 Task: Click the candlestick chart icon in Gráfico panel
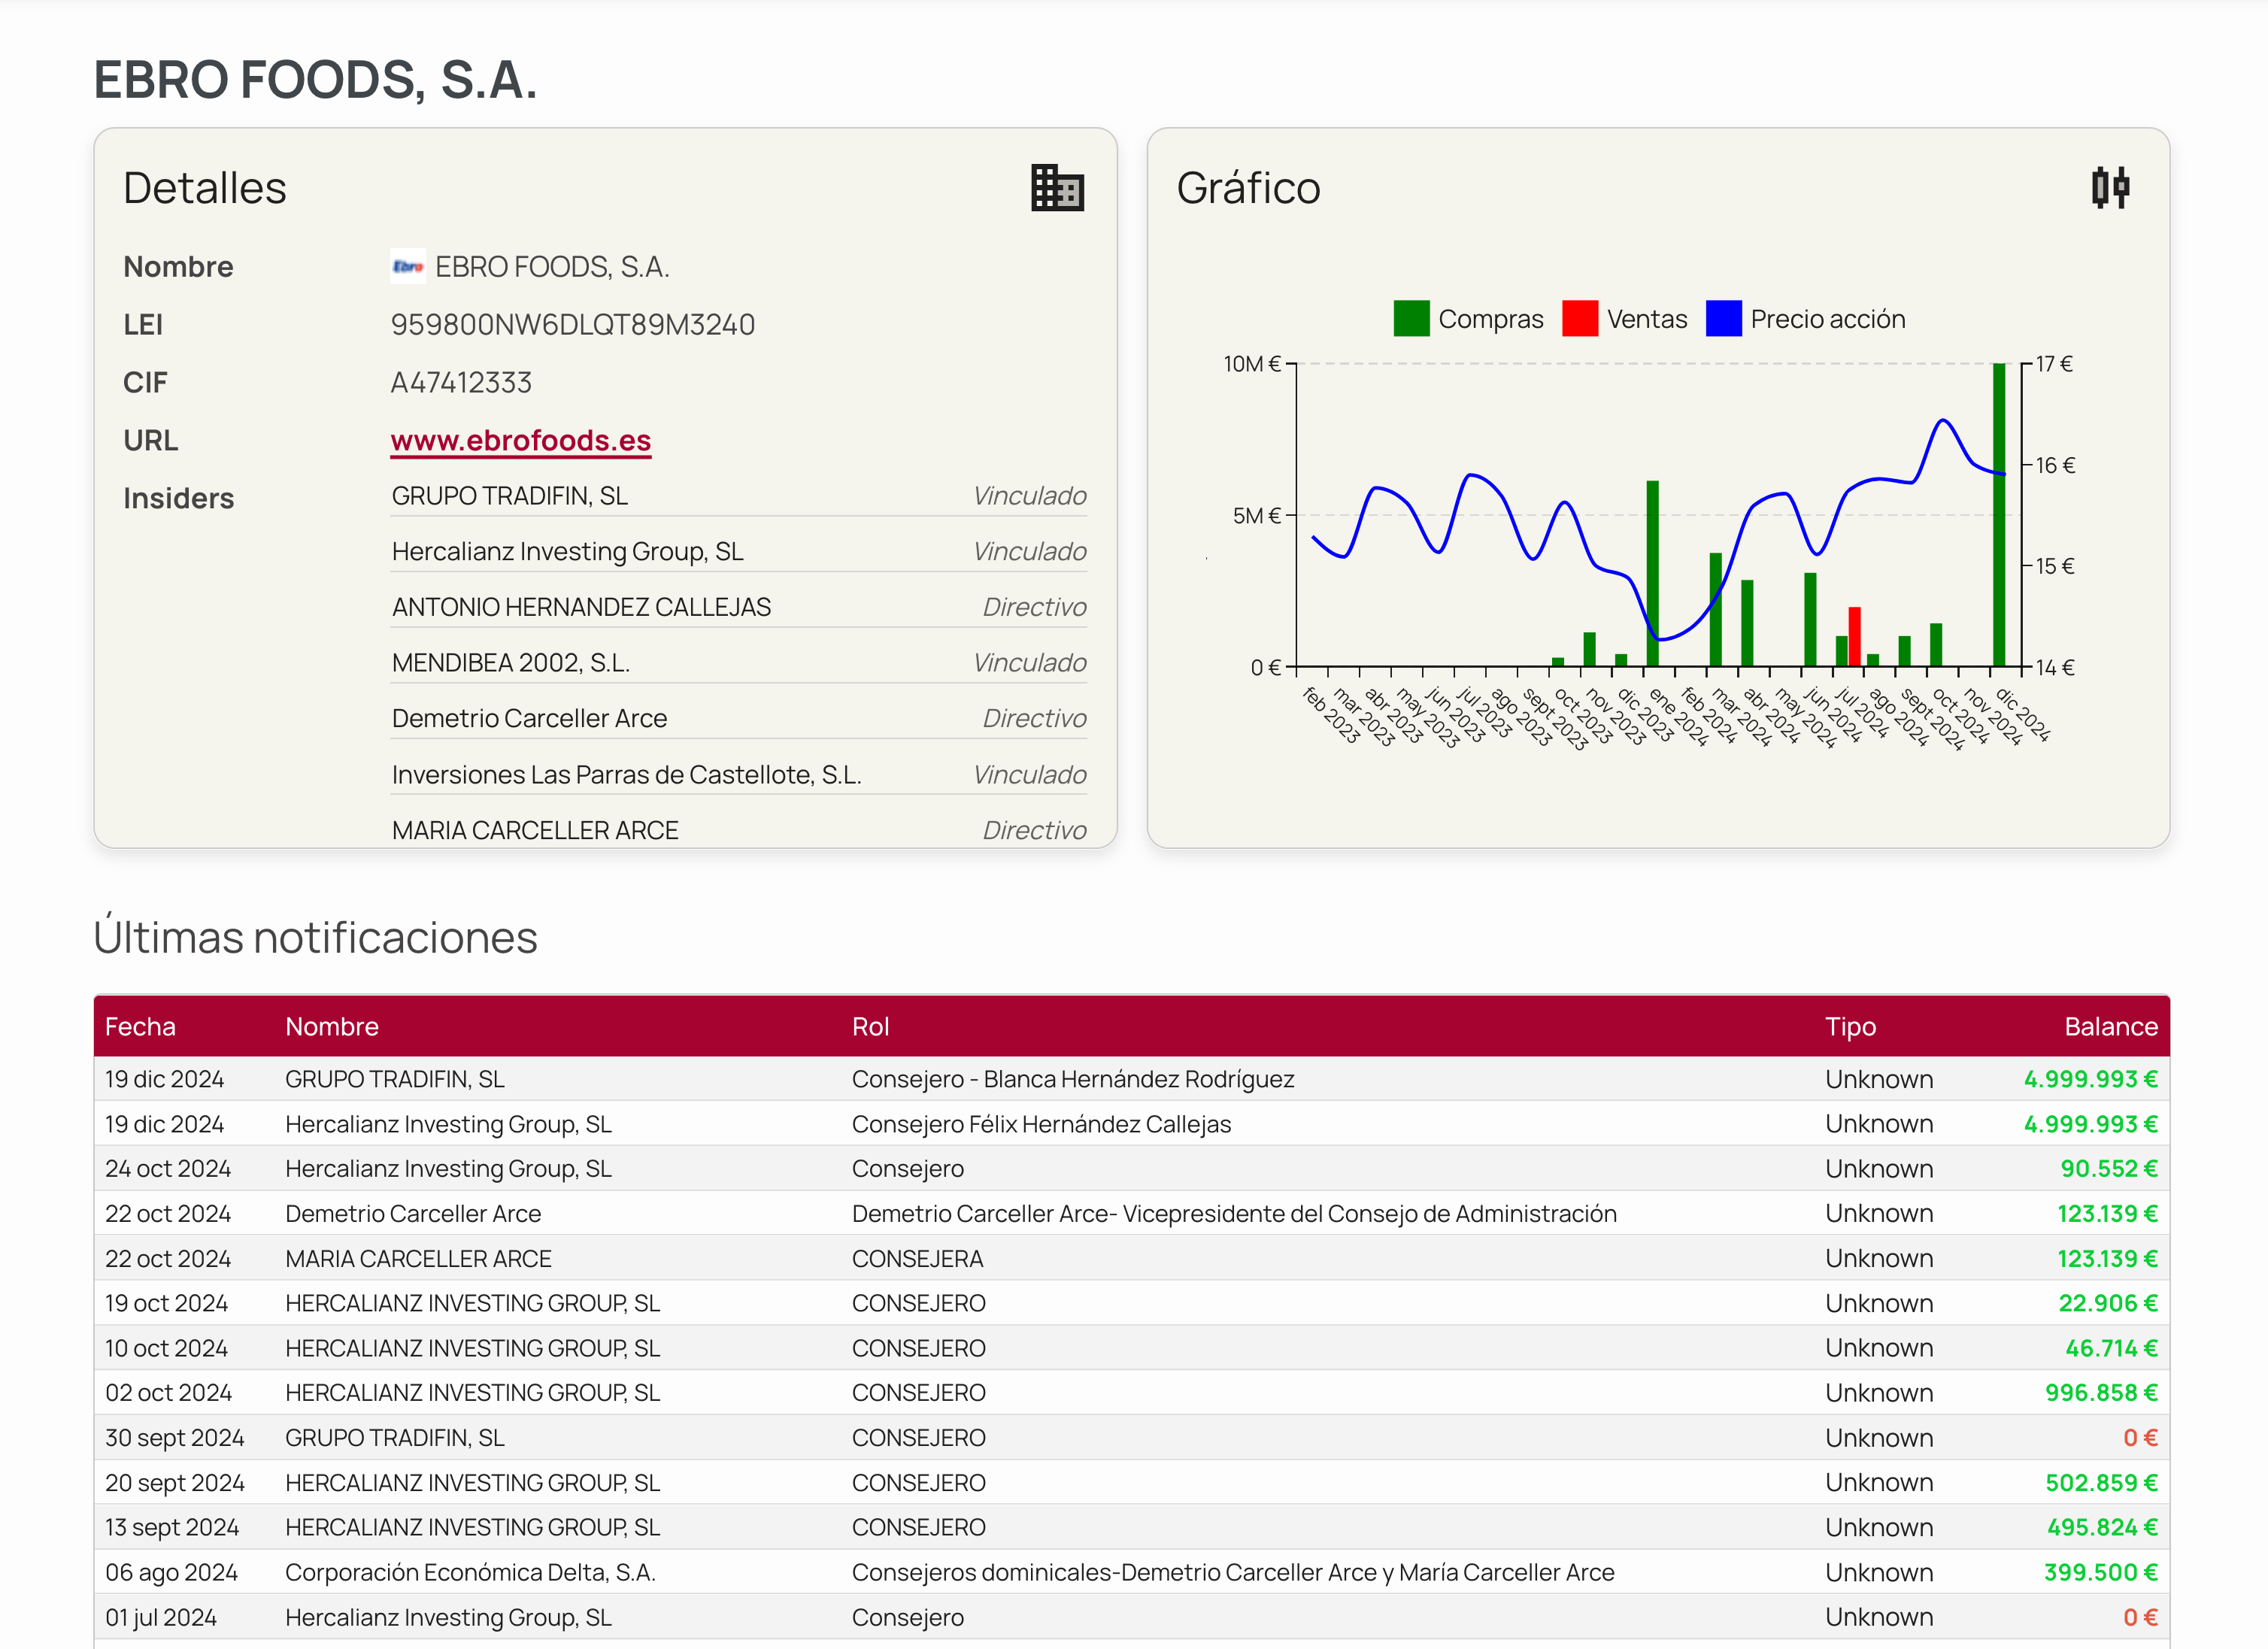[2110, 188]
